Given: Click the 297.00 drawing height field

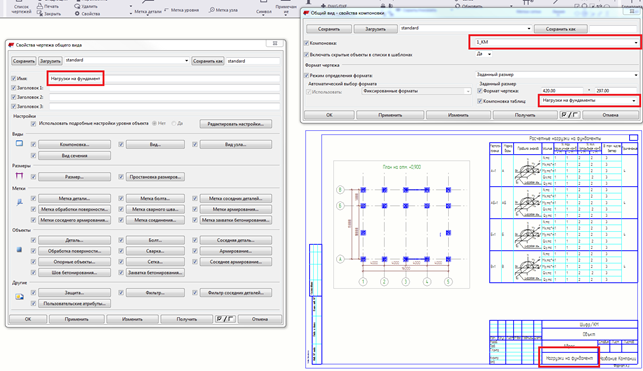Looking at the screenshot, I should click(616, 91).
